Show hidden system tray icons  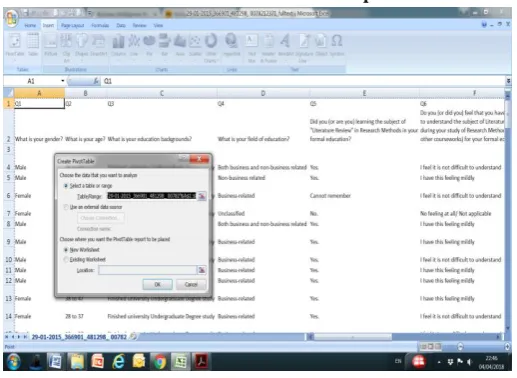point(439,362)
